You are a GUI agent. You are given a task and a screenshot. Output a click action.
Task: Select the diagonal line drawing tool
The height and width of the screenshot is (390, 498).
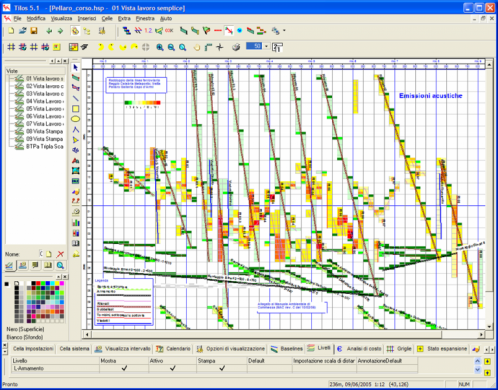tap(76, 98)
